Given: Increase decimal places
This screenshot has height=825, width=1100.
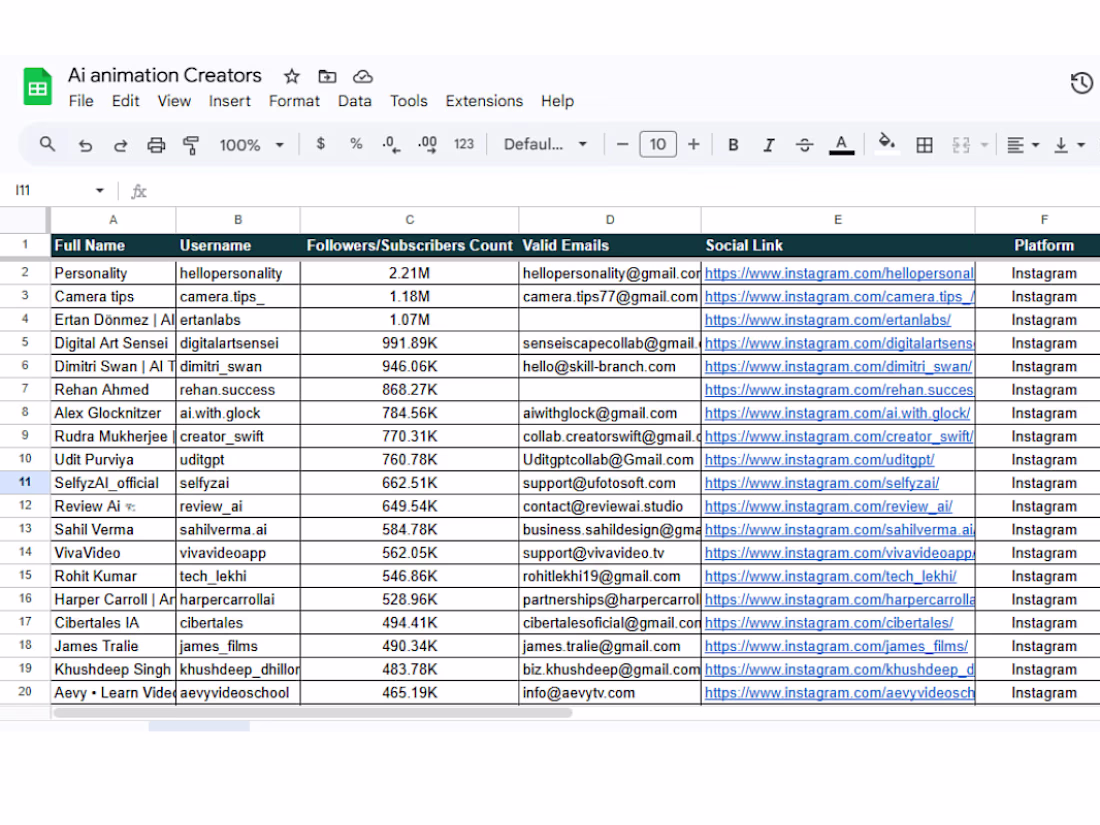Looking at the screenshot, I should [x=427, y=145].
